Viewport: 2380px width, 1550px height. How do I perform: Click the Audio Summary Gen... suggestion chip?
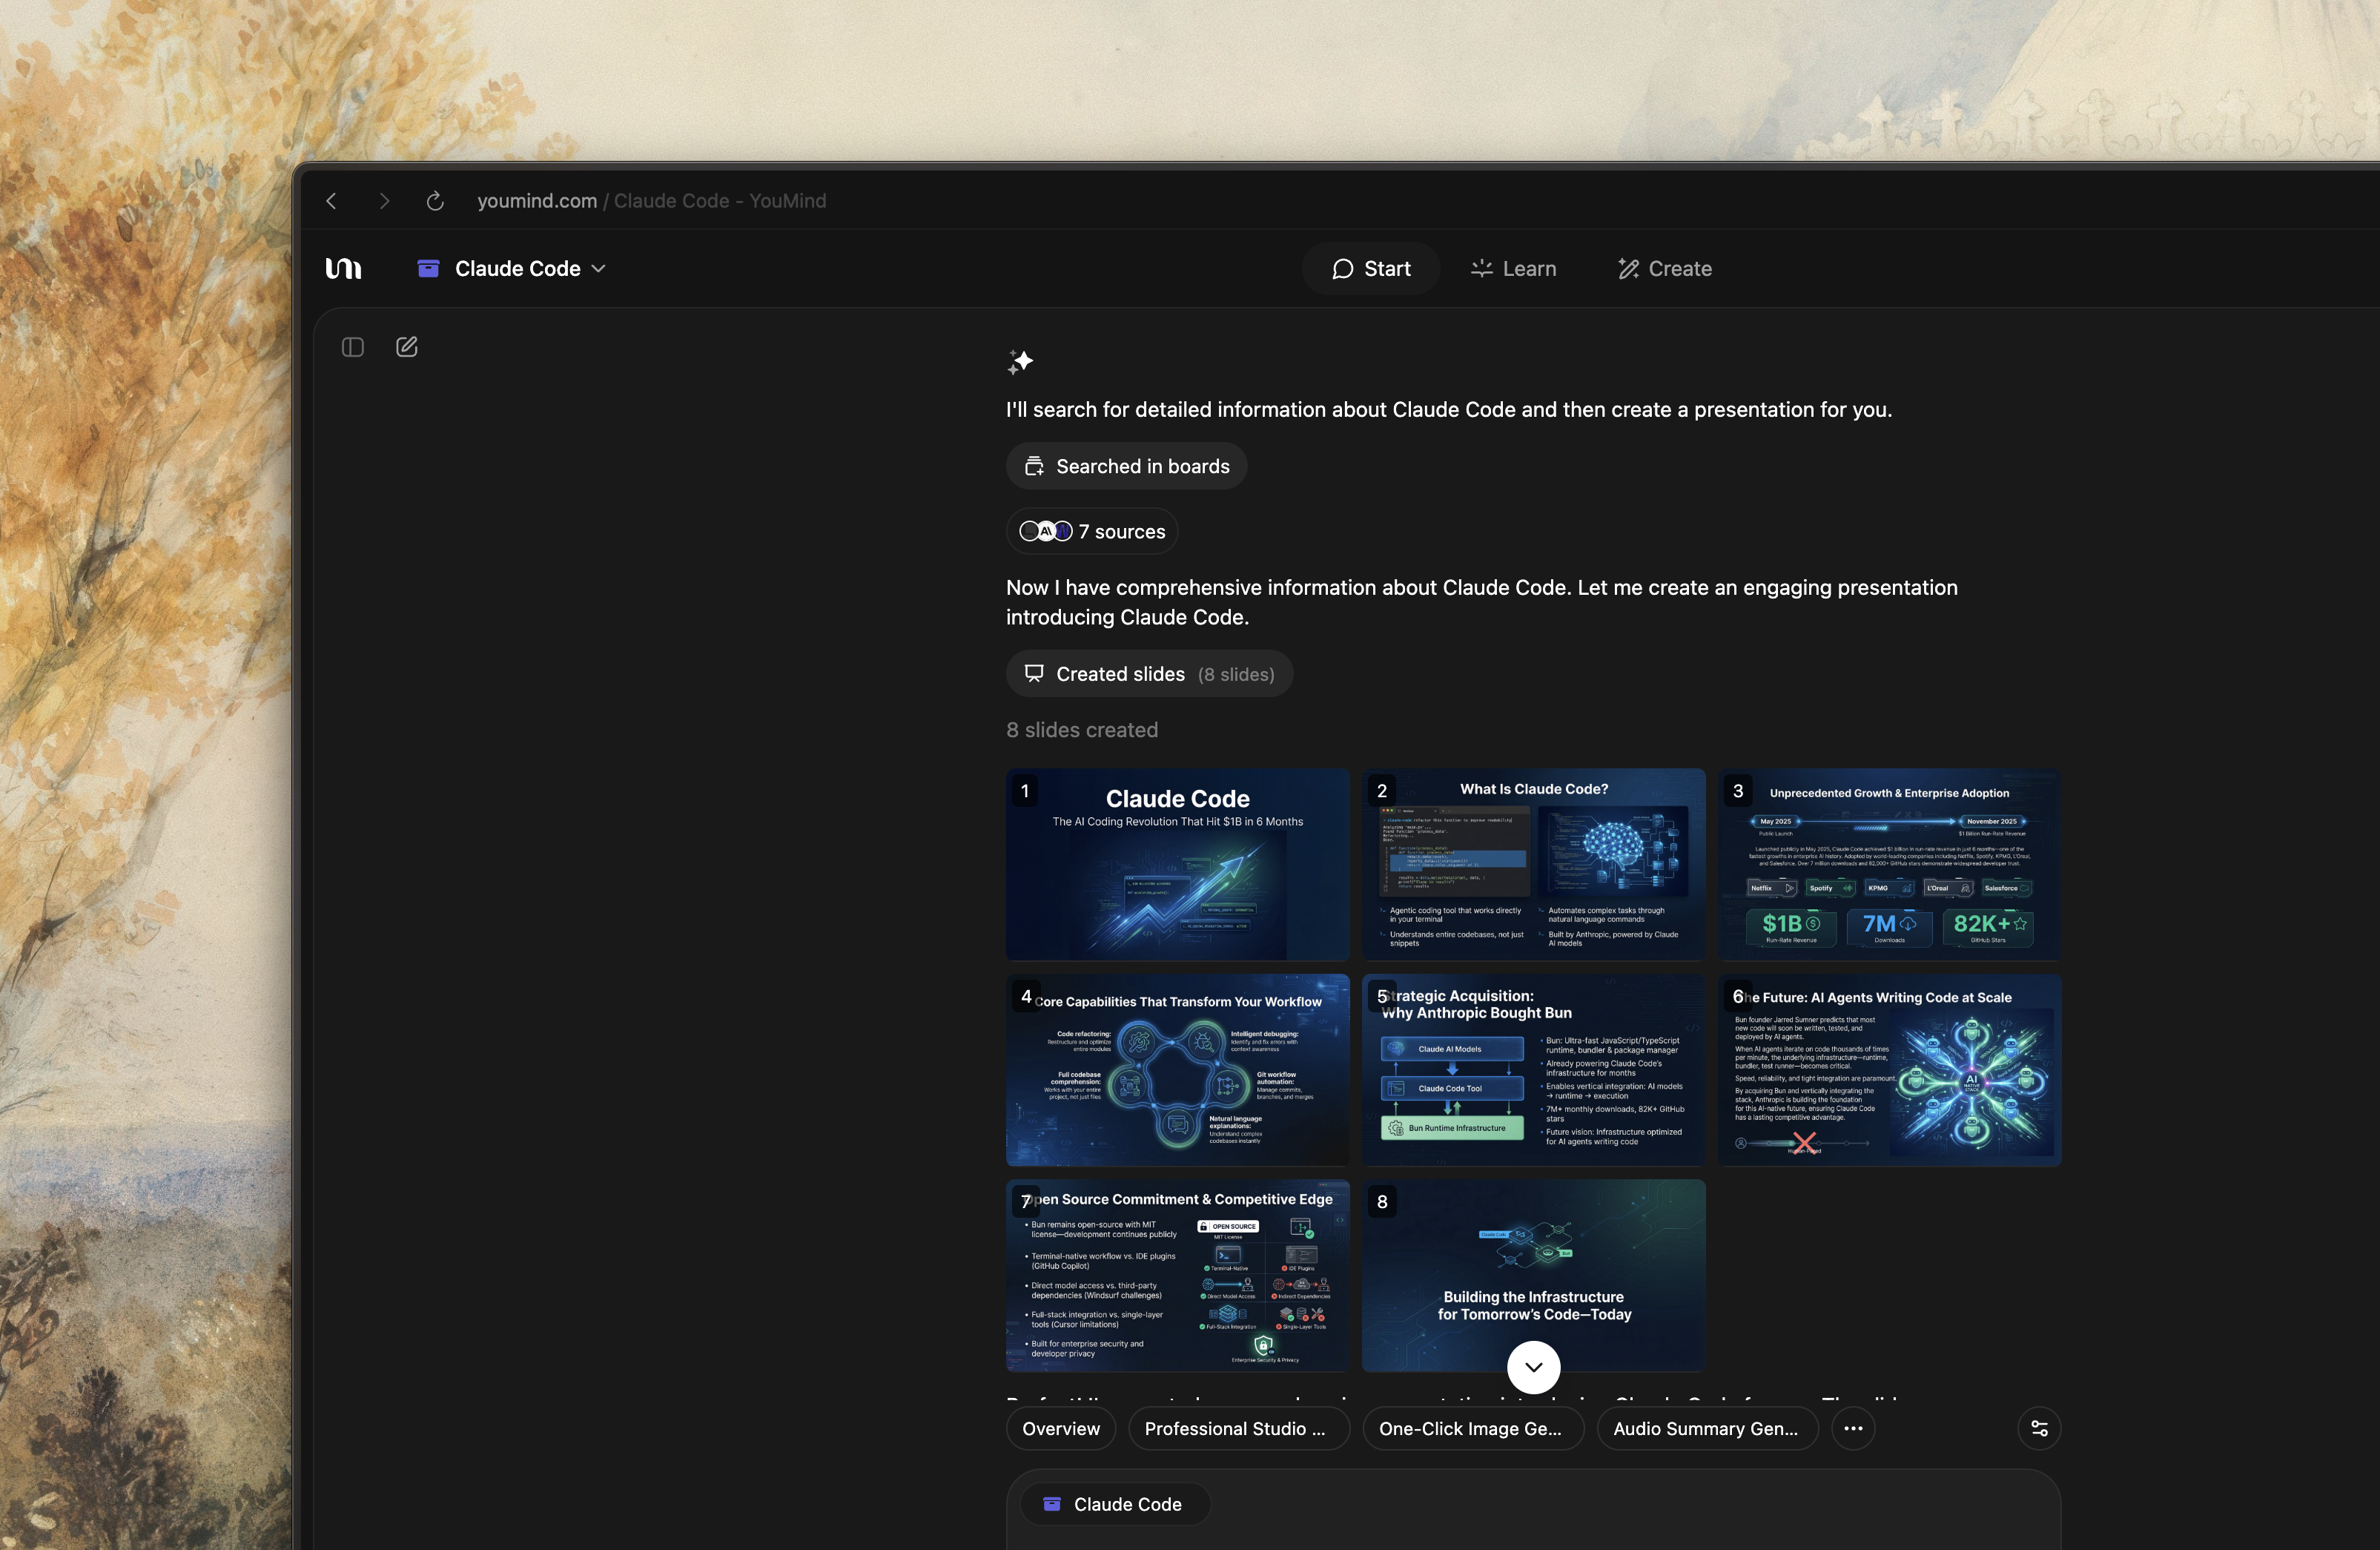pos(1706,1428)
